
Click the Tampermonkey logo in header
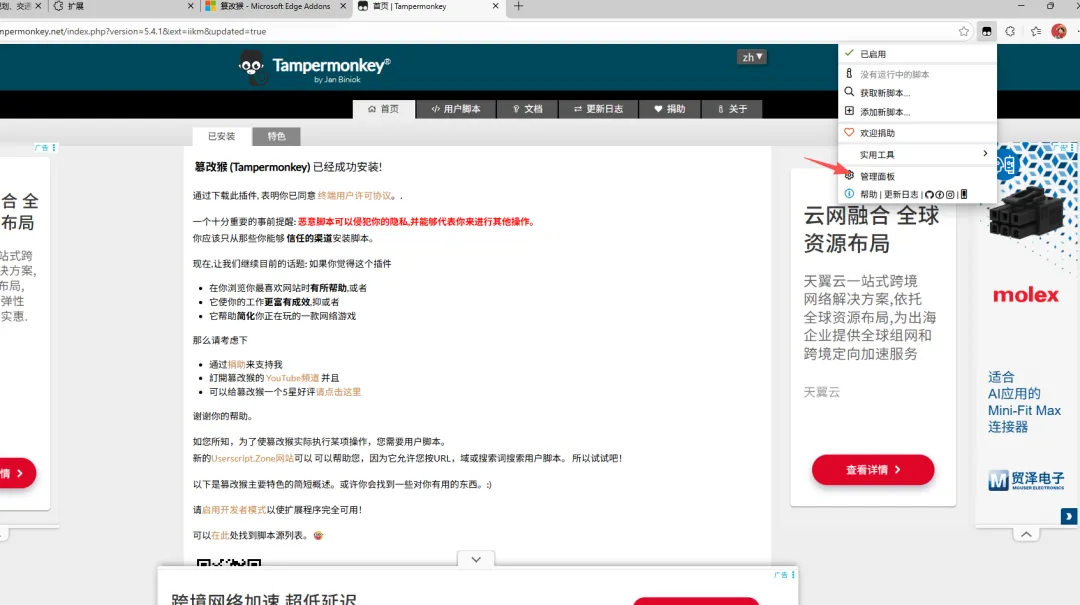pos(315,68)
